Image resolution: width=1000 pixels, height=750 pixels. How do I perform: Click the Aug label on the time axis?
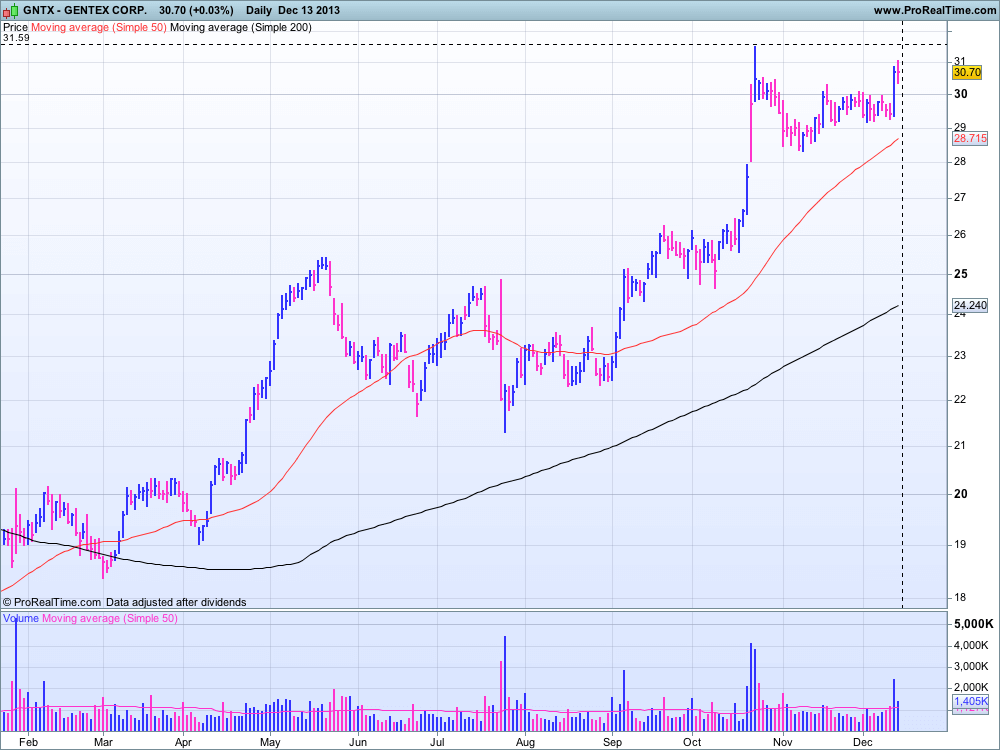tap(525, 742)
